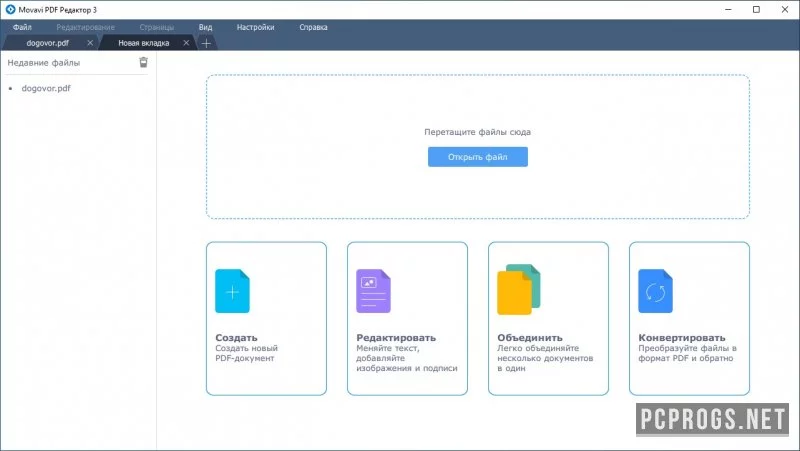
Task: Open the Вид menu
Action: pos(205,27)
